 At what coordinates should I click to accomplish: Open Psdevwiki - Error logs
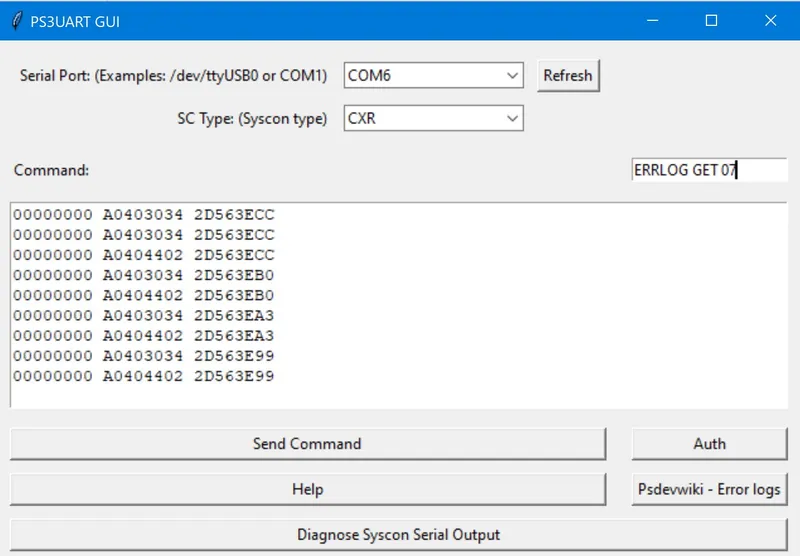[709, 489]
